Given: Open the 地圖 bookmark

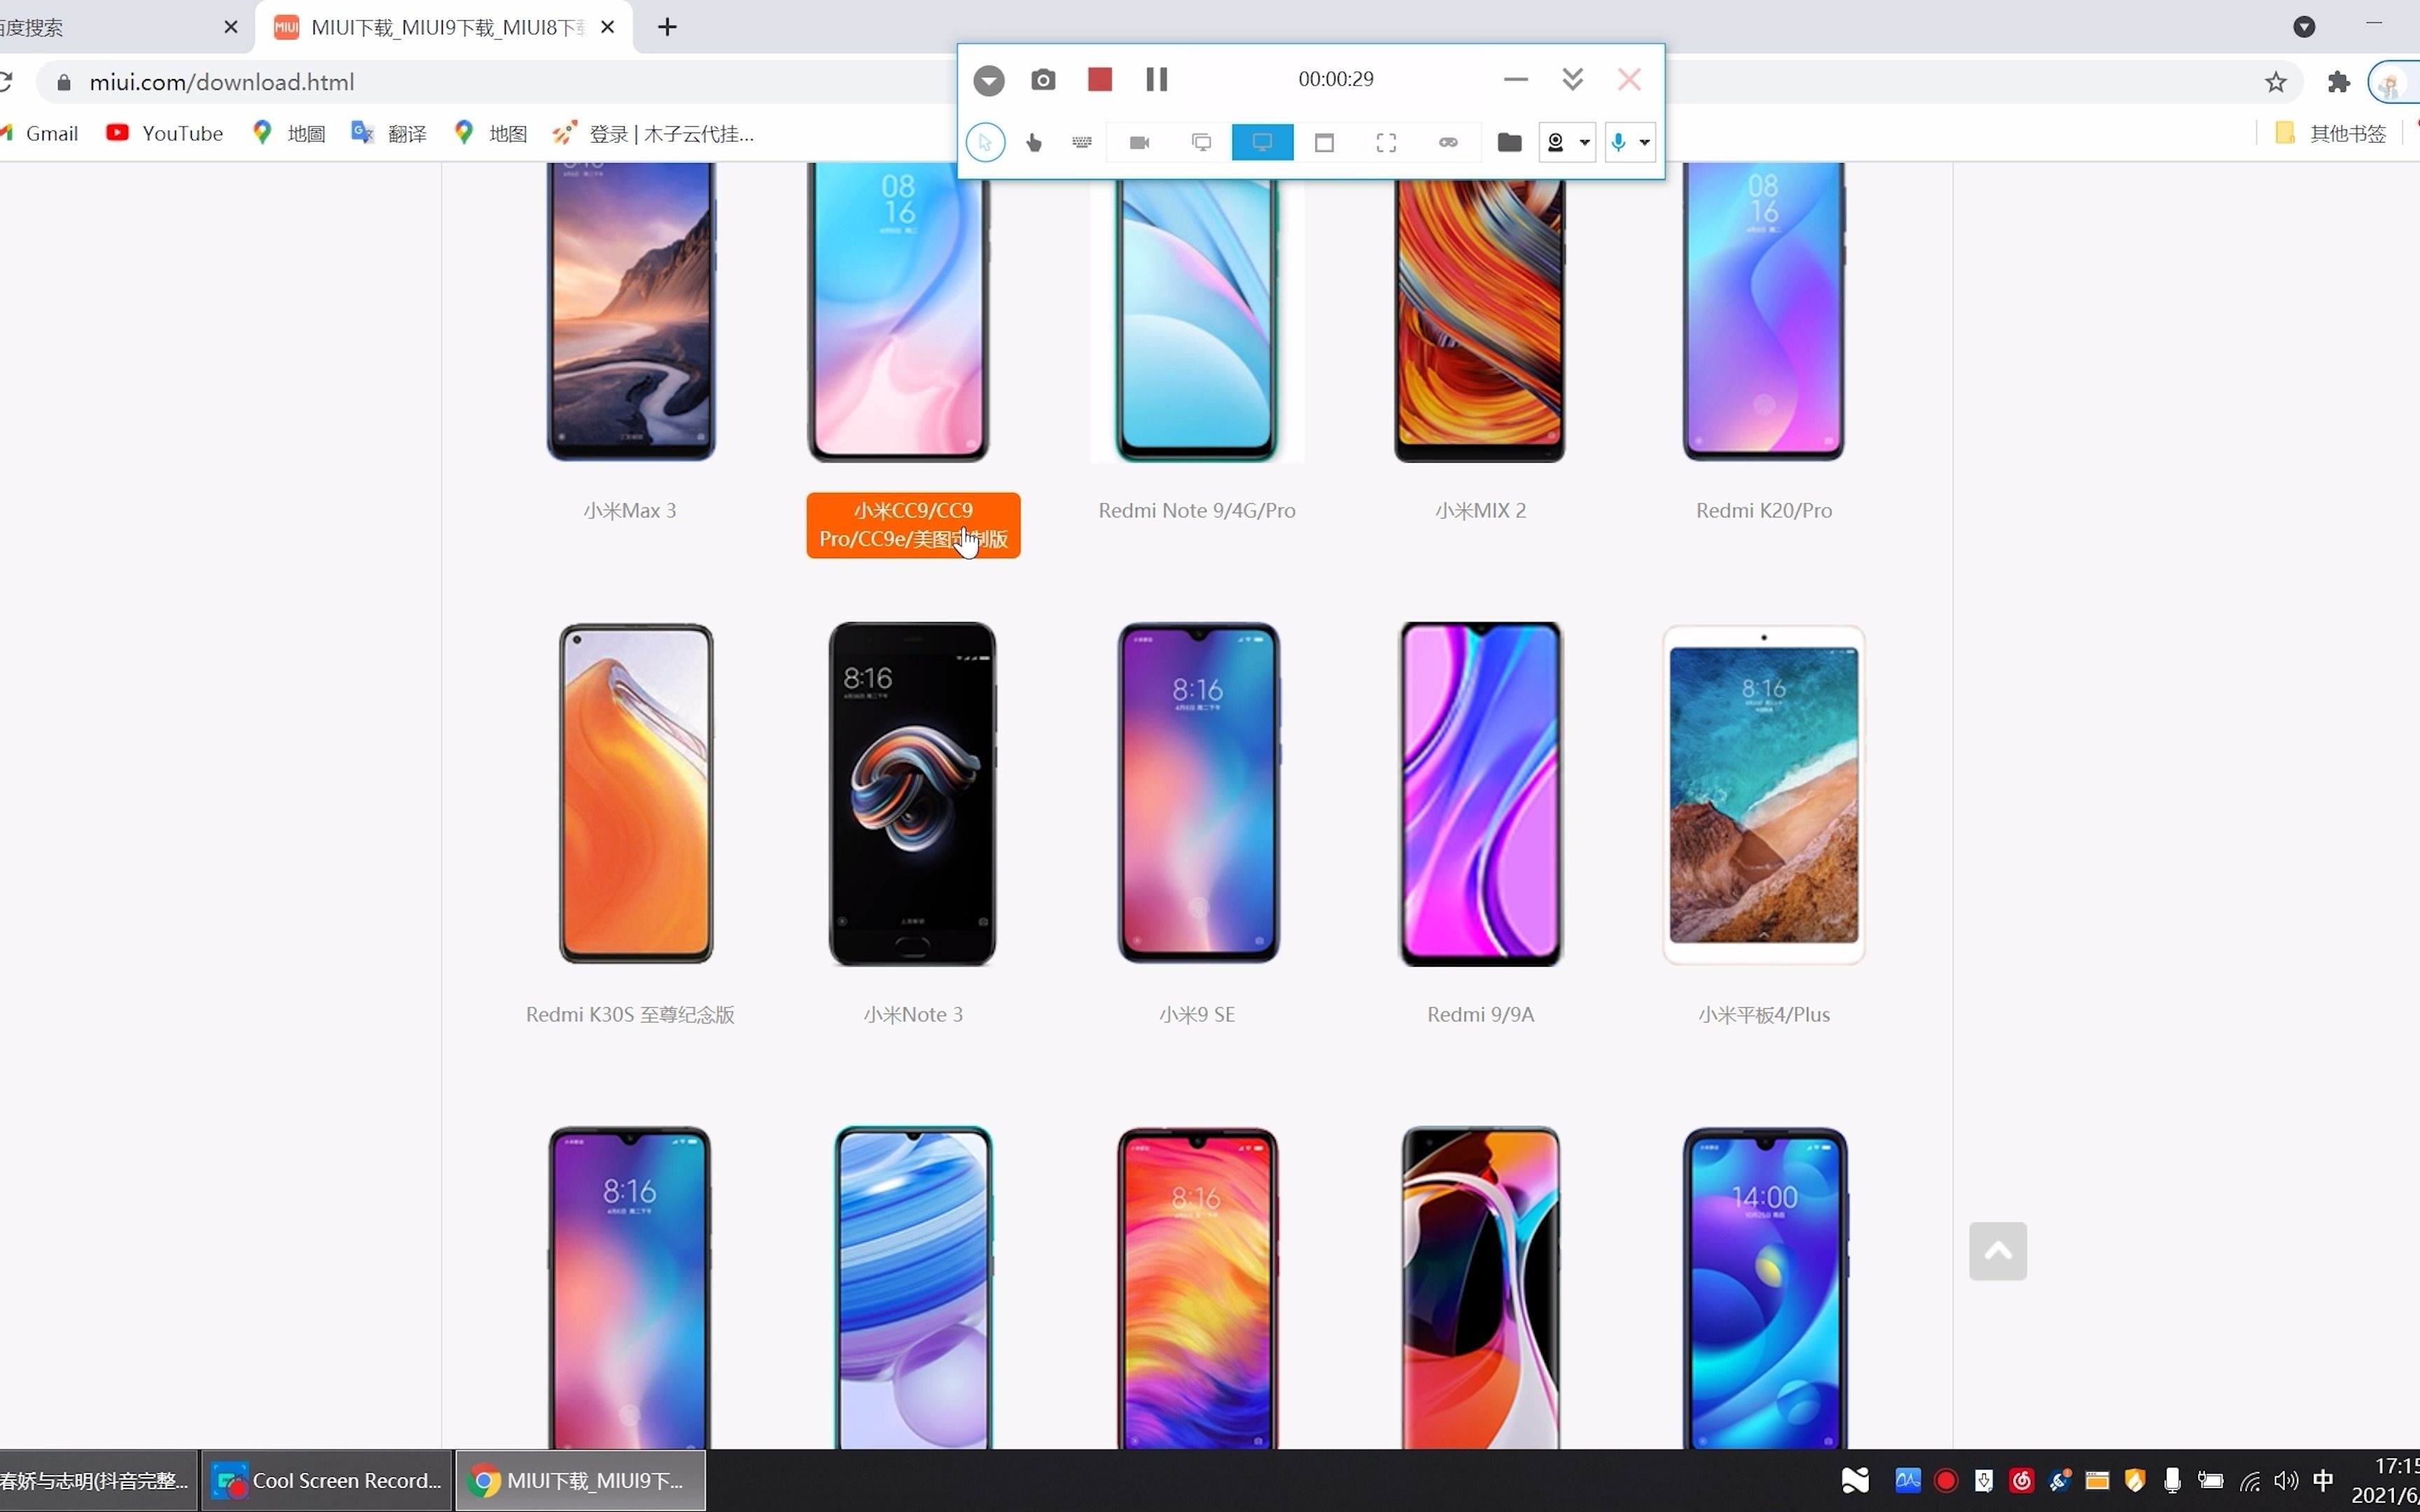Looking at the screenshot, I should (x=289, y=133).
